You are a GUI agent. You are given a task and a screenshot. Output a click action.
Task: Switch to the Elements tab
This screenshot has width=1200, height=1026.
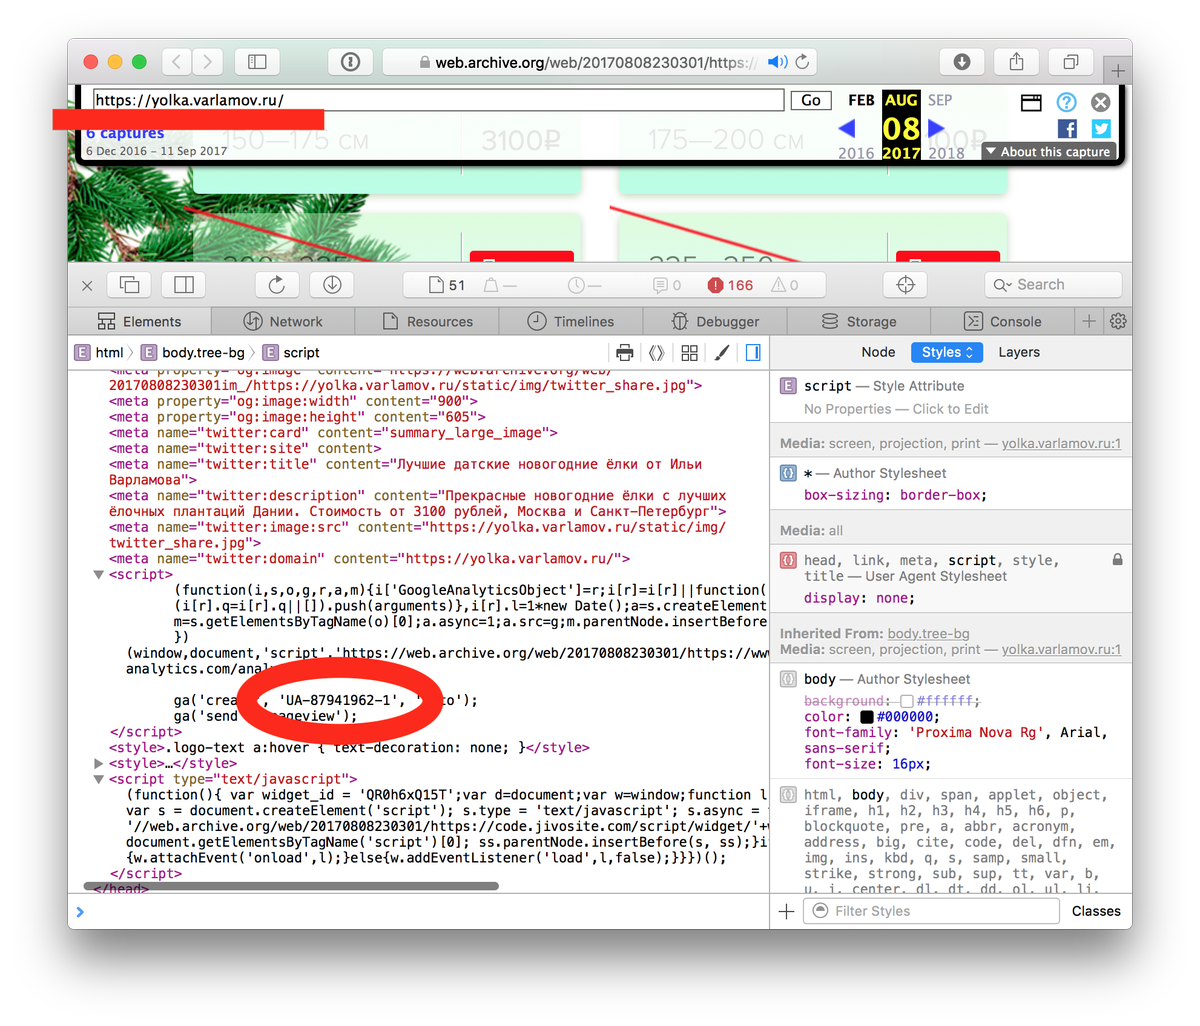[x=140, y=321]
